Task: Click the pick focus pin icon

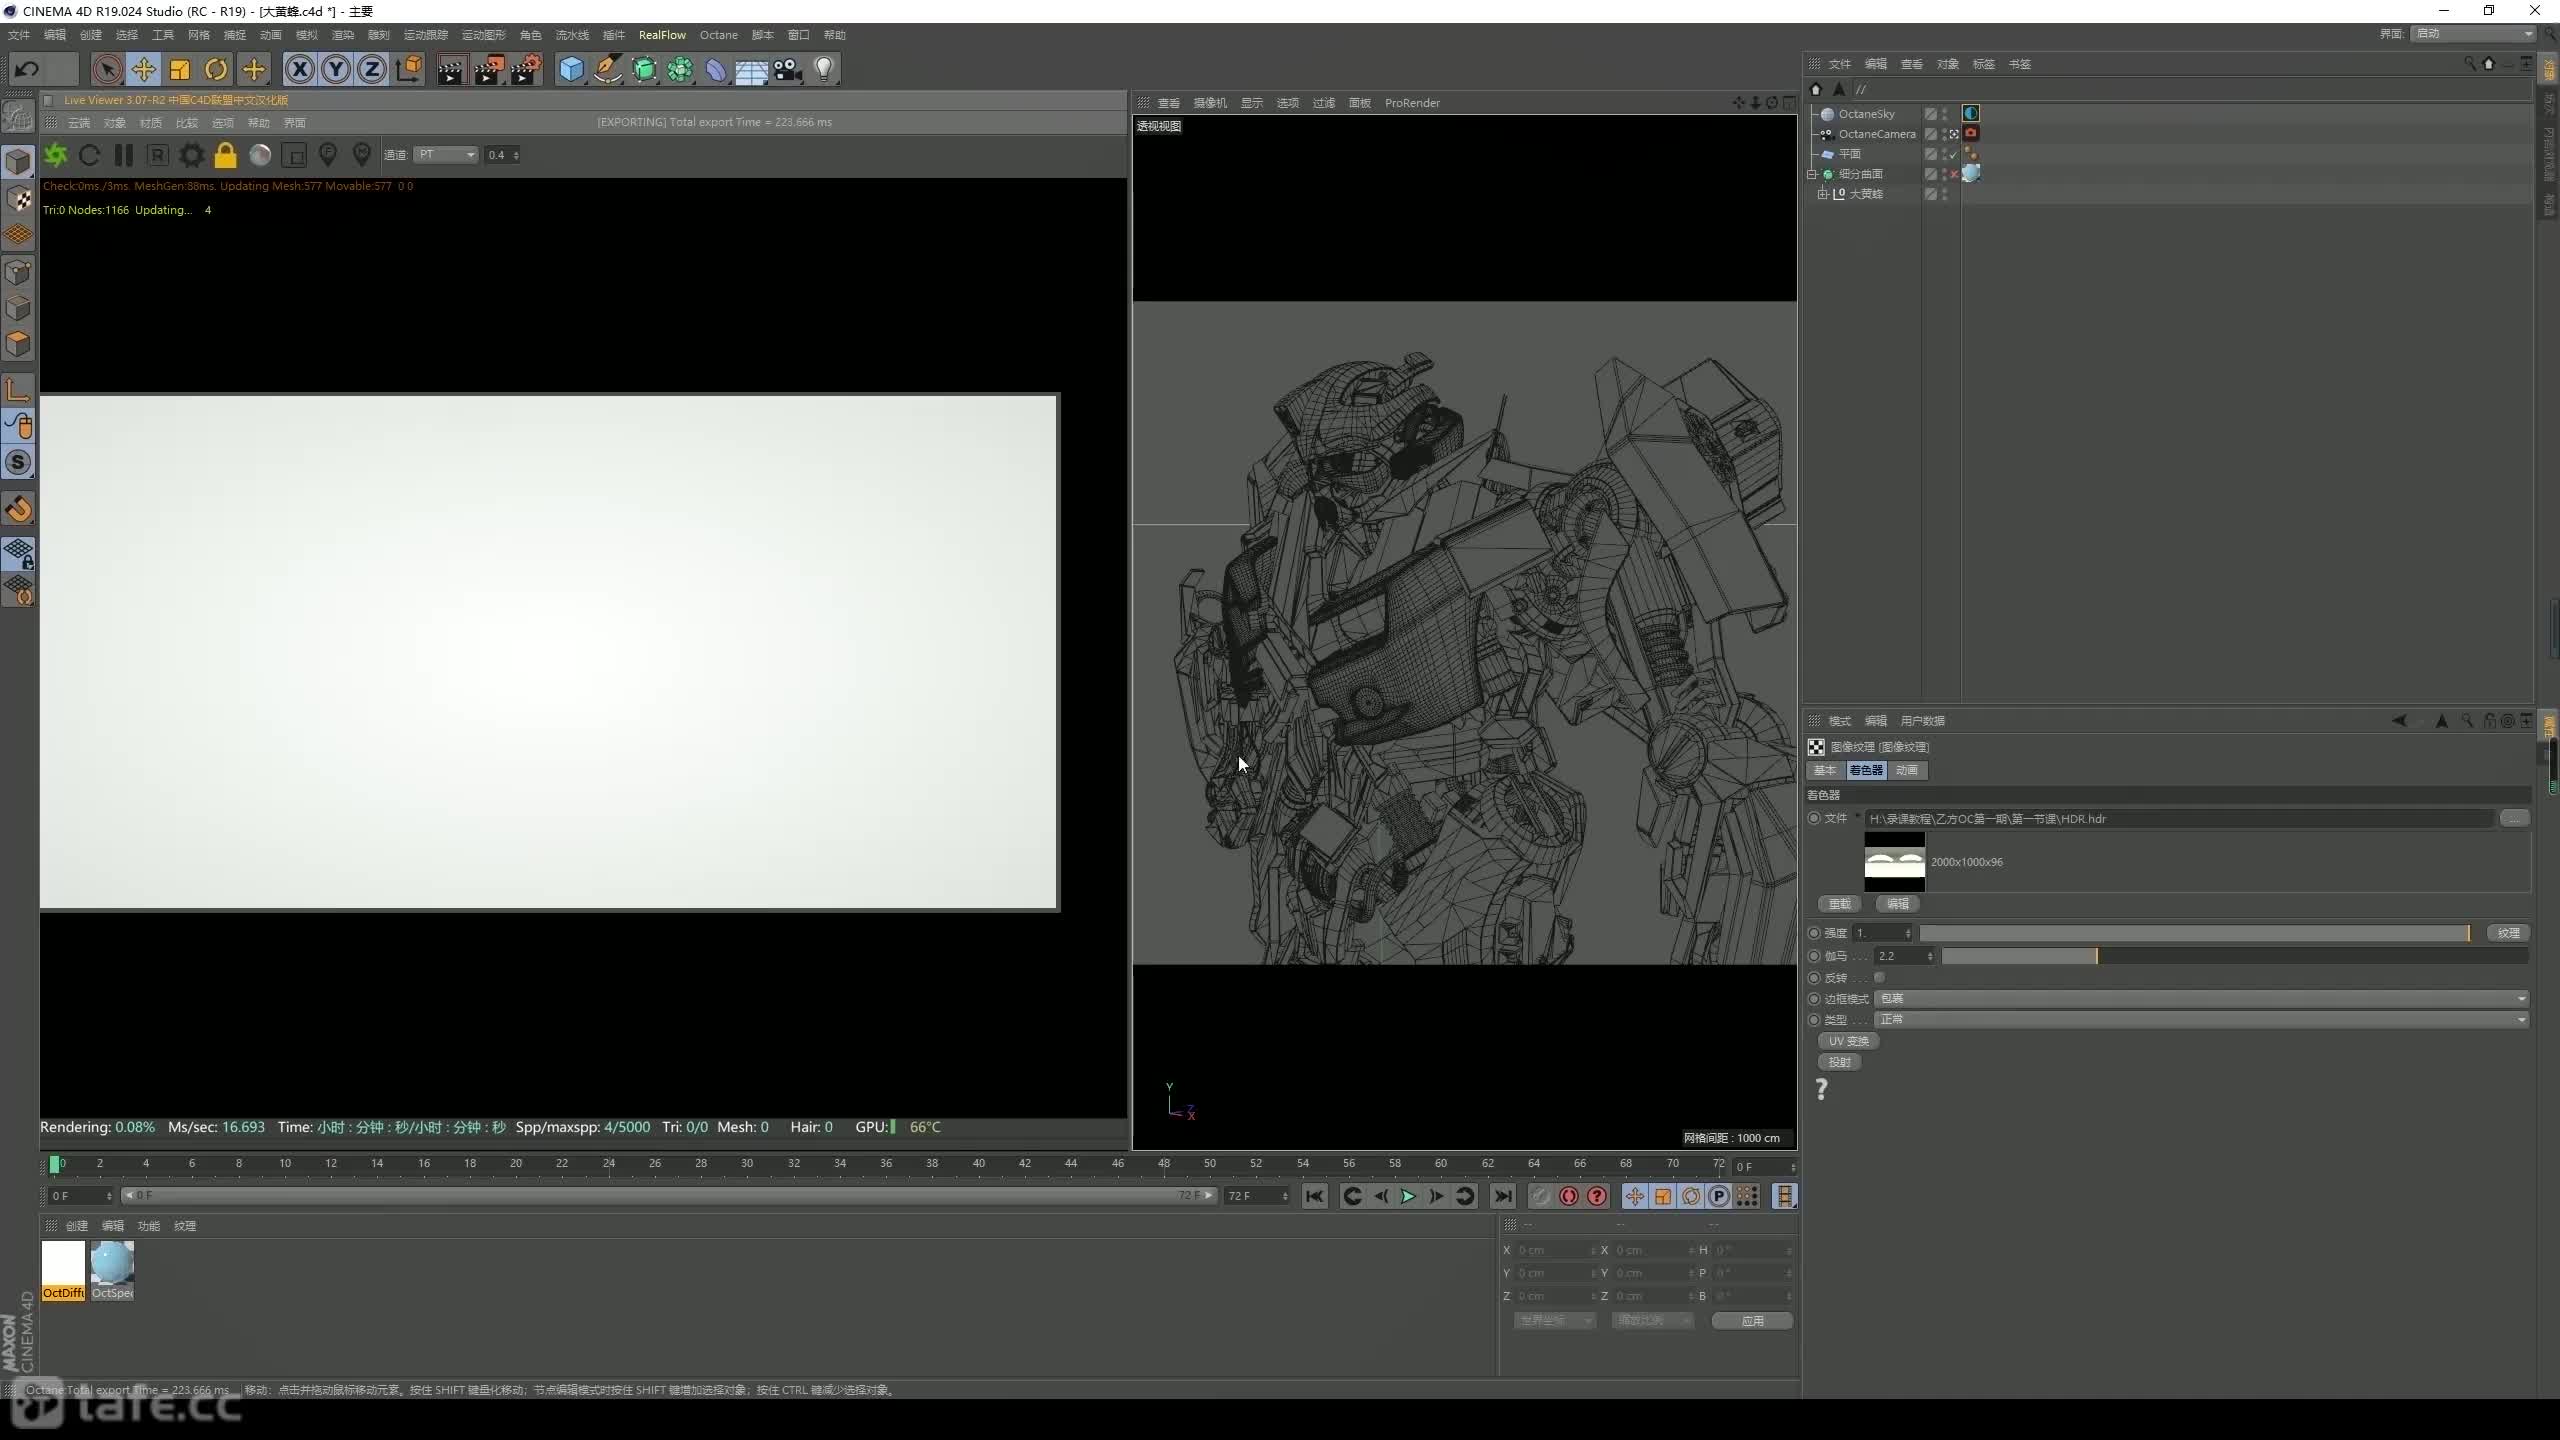Action: 328,155
